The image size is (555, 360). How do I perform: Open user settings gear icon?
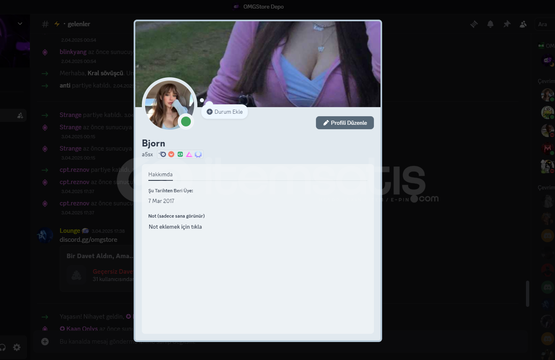click(x=17, y=347)
